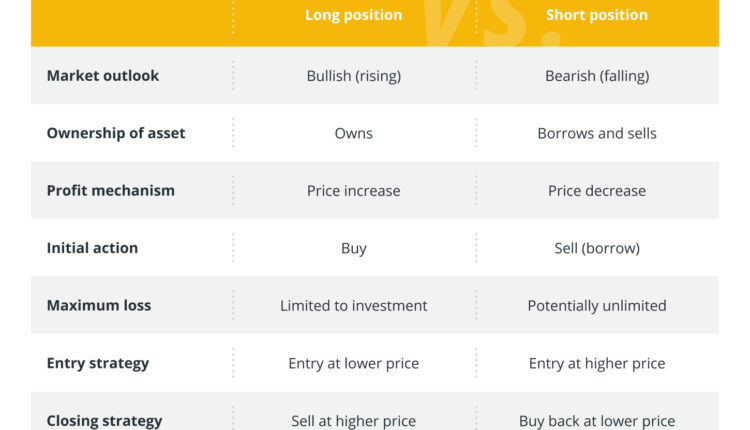Viewport: 750px width, 430px height.
Task: Click the Entry at higher price cell
Action: click(597, 363)
